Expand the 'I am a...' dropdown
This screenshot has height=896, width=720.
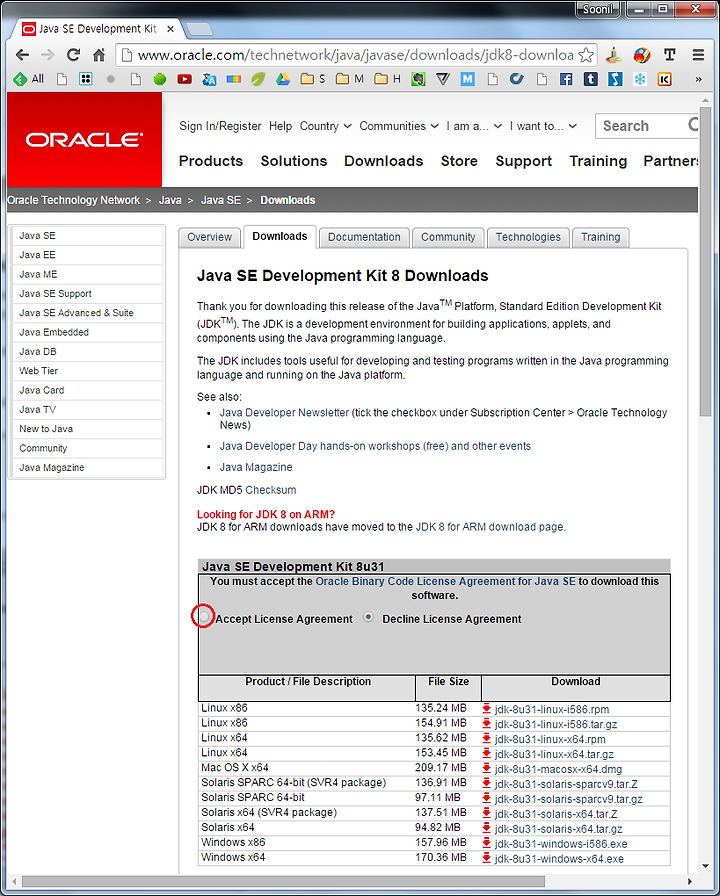coord(474,126)
